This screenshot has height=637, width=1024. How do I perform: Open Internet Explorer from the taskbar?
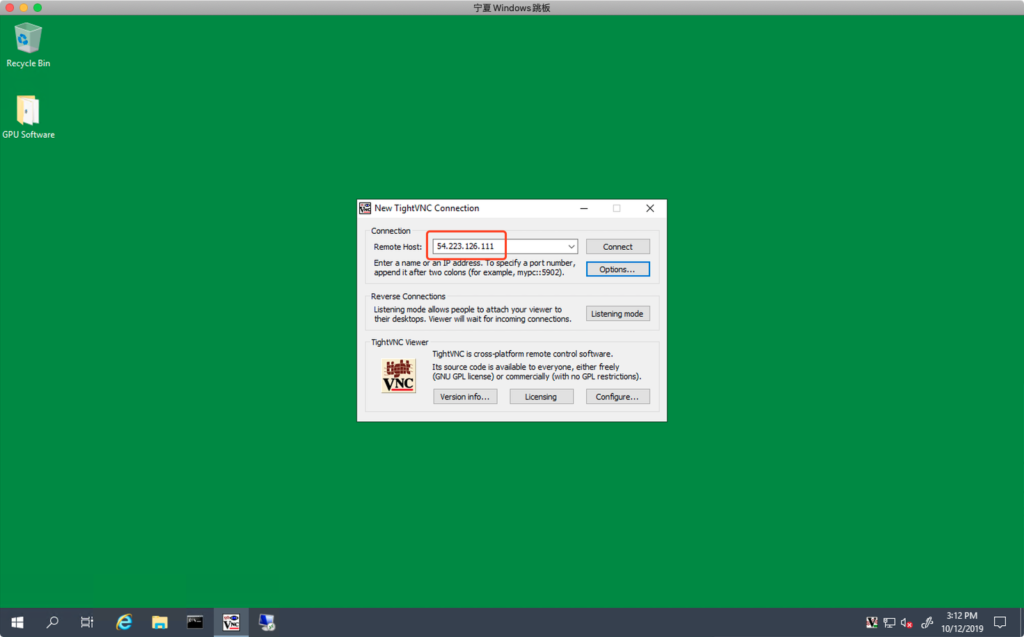pyautogui.click(x=124, y=622)
